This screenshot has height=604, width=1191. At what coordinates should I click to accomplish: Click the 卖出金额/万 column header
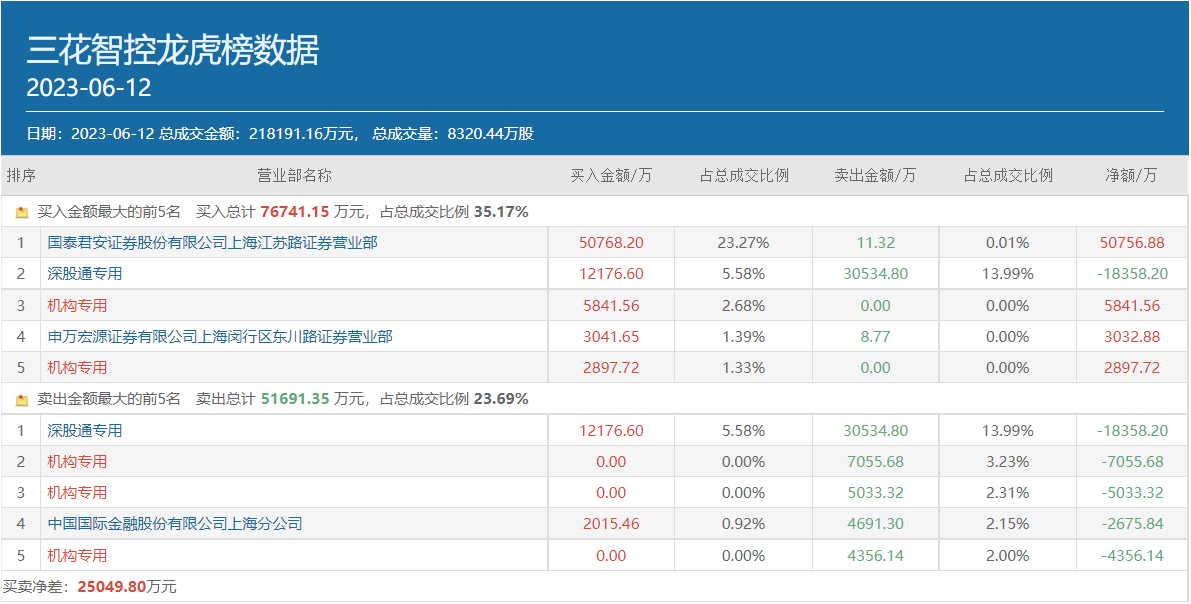click(x=875, y=176)
